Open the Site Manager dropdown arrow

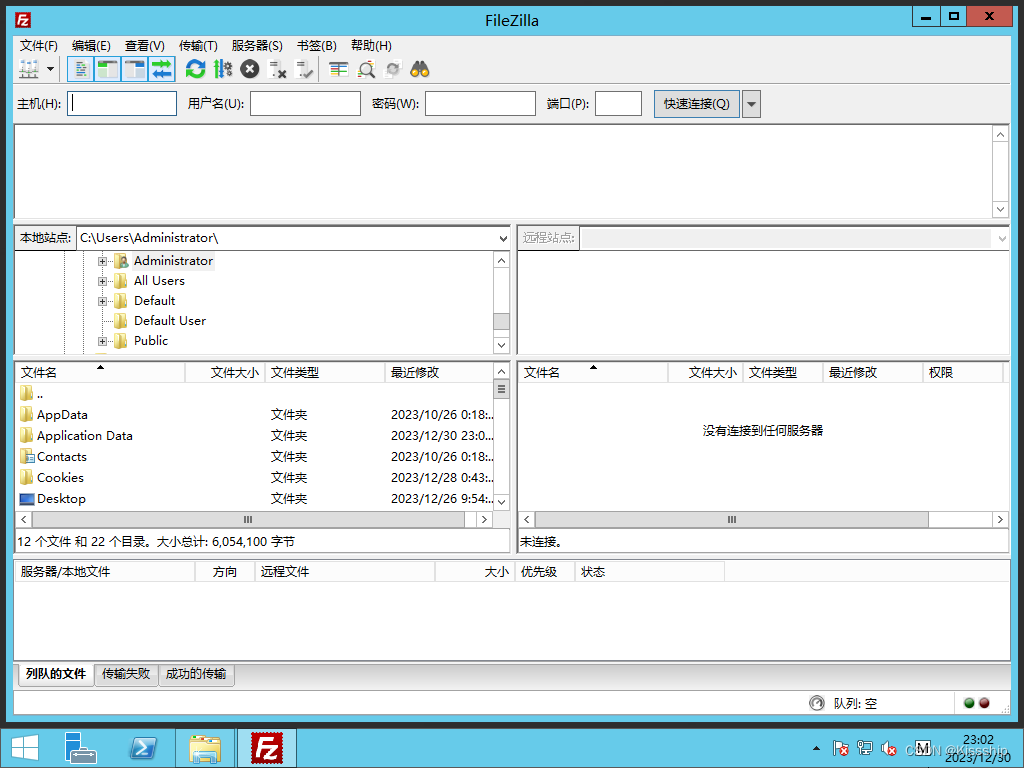pyautogui.click(x=50, y=69)
